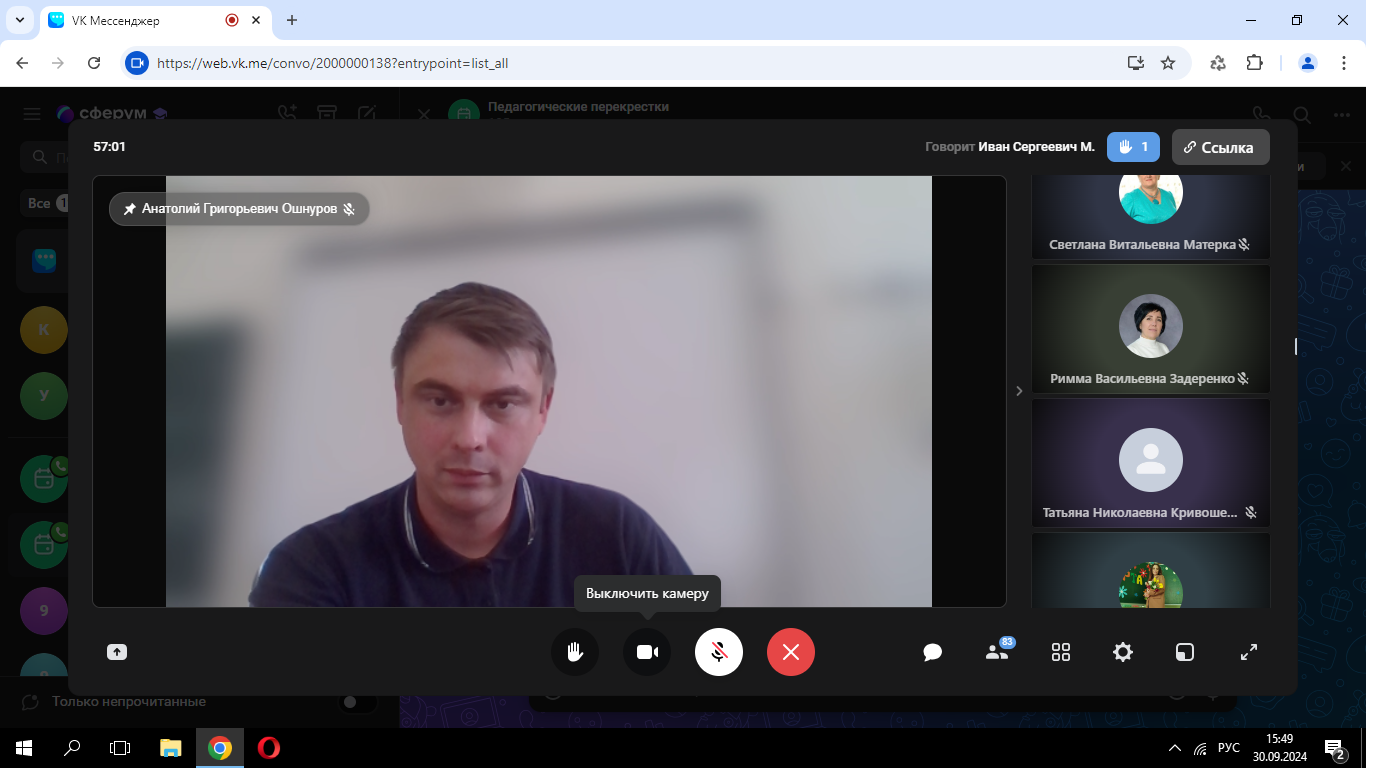The width and height of the screenshot is (1376, 768).
Task: Open the tab search dropdown
Action: [x=19, y=20]
